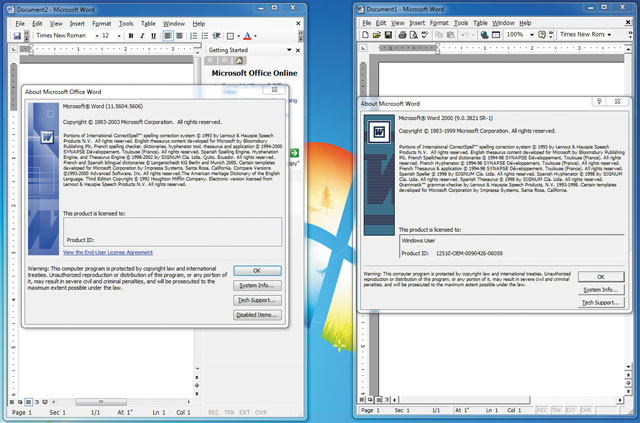The height and width of the screenshot is (423, 640).
Task: Open the Format menu in Document2 window
Action: pos(102,24)
